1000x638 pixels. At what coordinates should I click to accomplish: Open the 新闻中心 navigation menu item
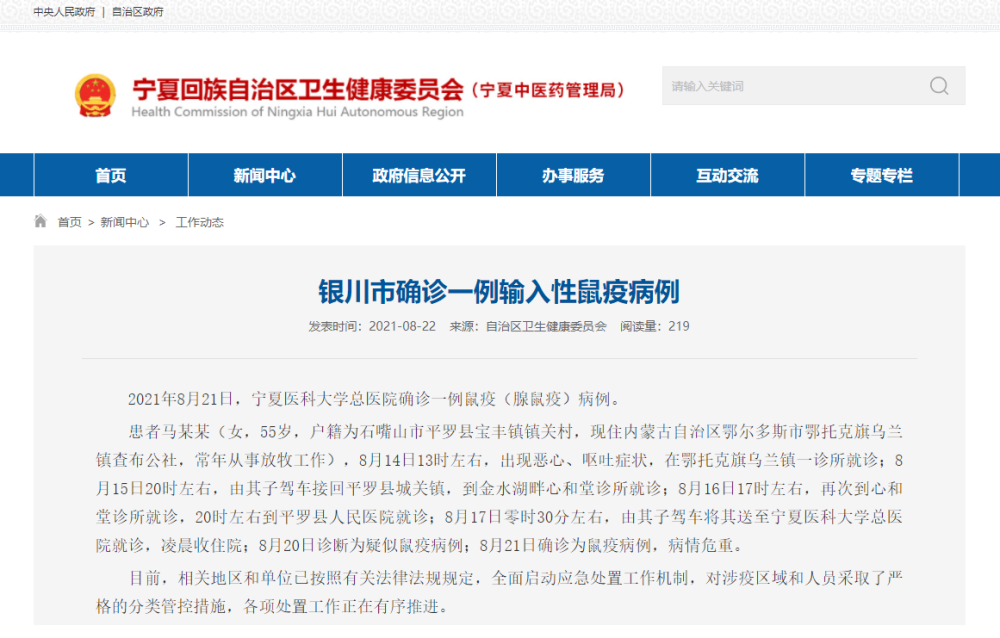265,176
